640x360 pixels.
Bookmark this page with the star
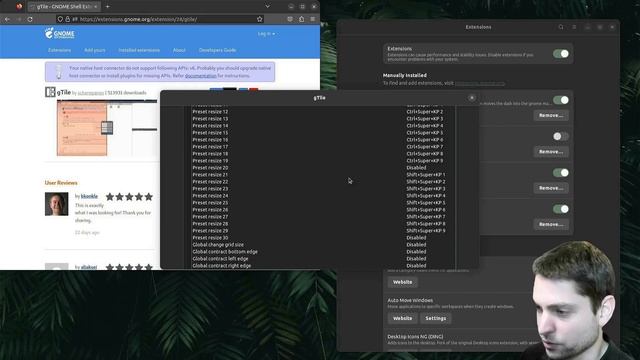coord(260,19)
